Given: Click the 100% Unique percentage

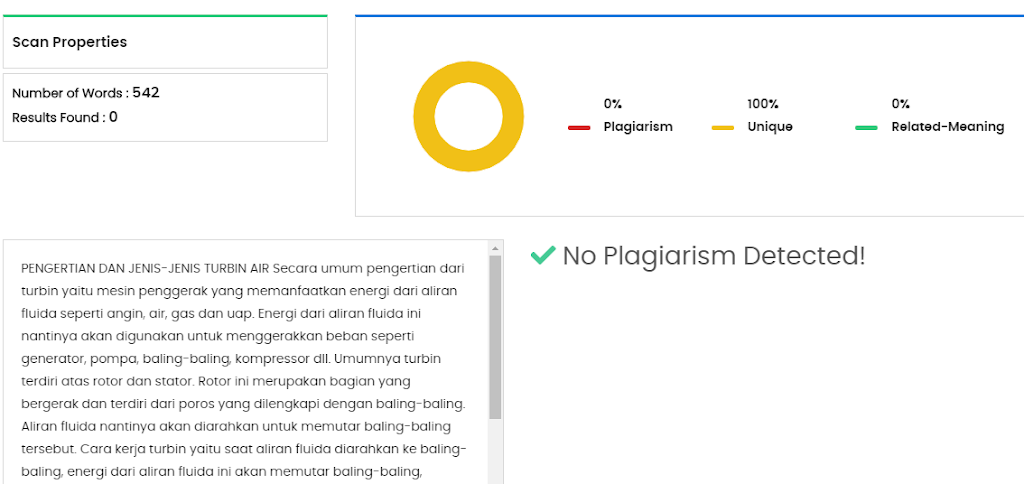Looking at the screenshot, I should (x=762, y=104).
